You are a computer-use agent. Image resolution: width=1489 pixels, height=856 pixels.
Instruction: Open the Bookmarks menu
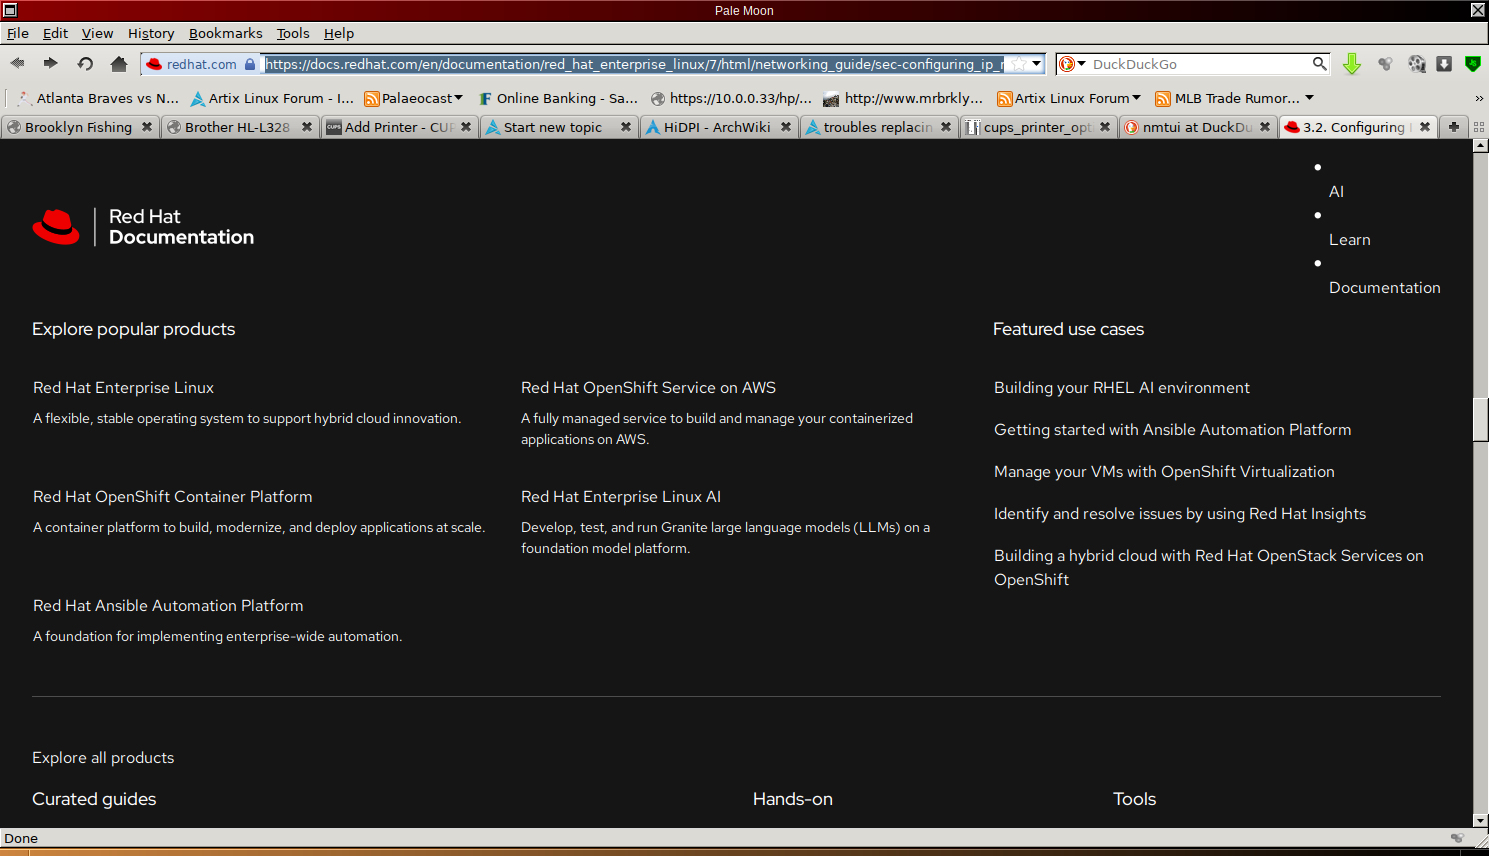(x=225, y=33)
